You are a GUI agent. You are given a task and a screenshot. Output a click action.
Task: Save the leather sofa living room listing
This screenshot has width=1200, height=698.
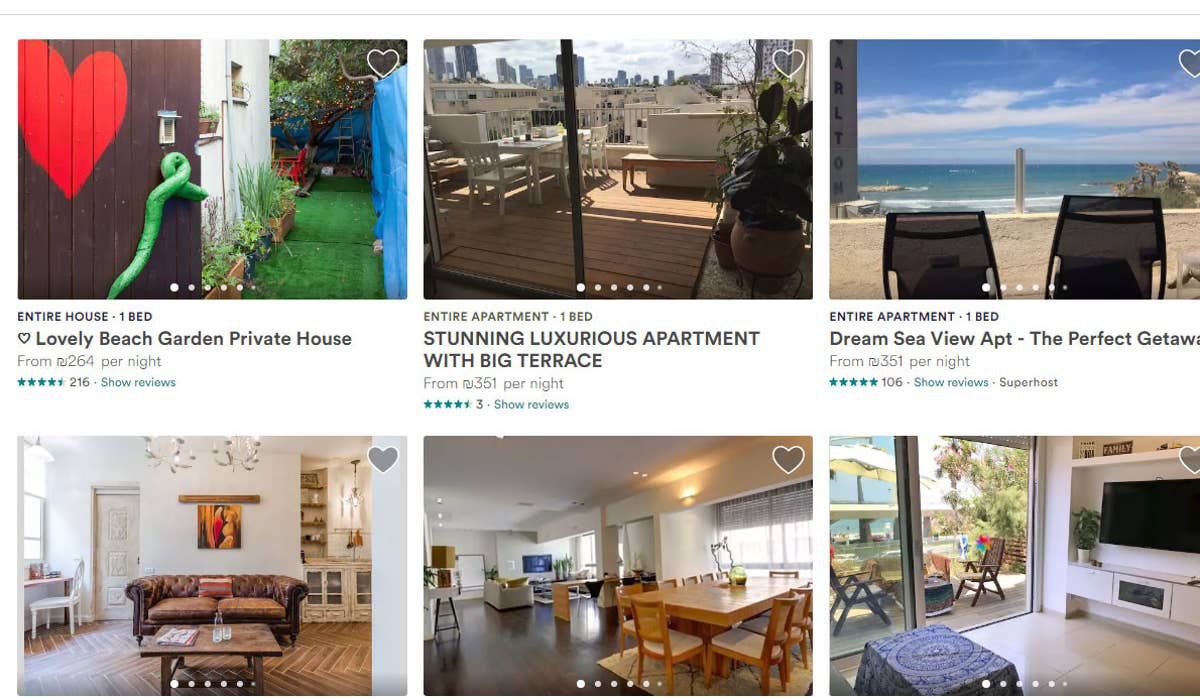click(383, 459)
